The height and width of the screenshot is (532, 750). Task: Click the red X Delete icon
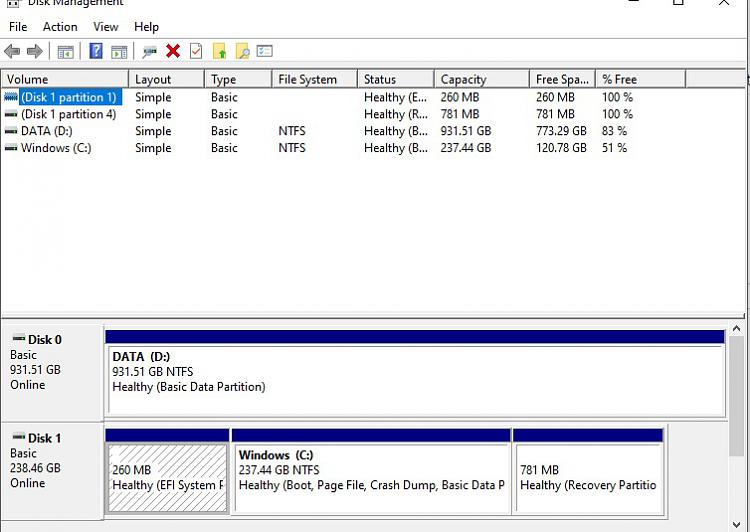[173, 51]
